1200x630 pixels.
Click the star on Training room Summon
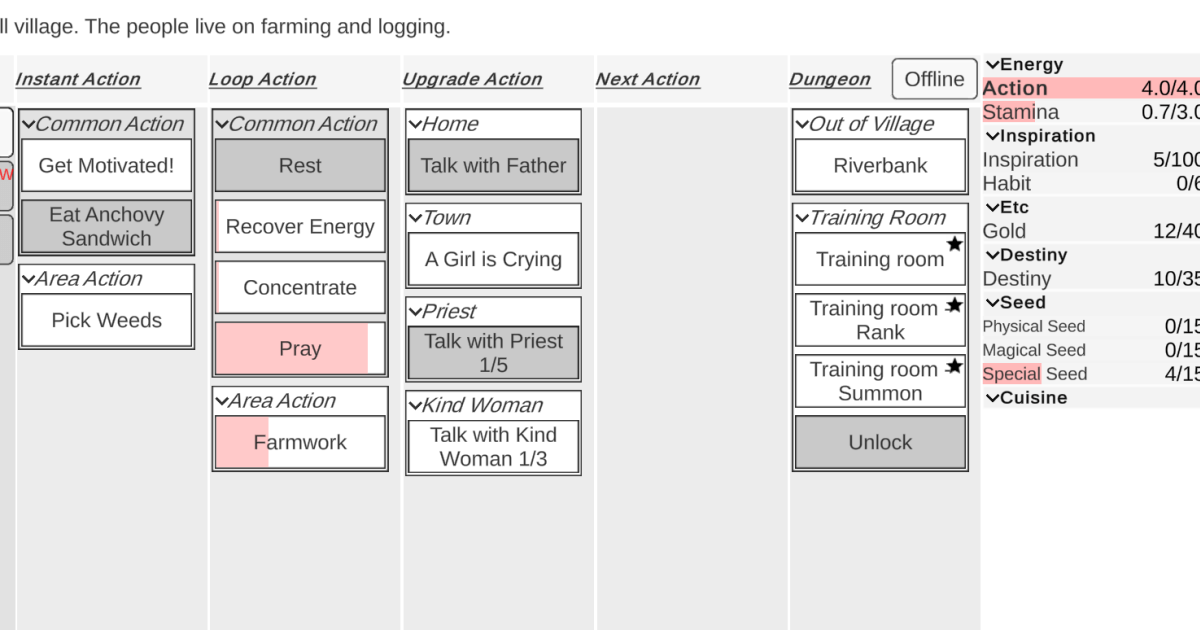[954, 366]
